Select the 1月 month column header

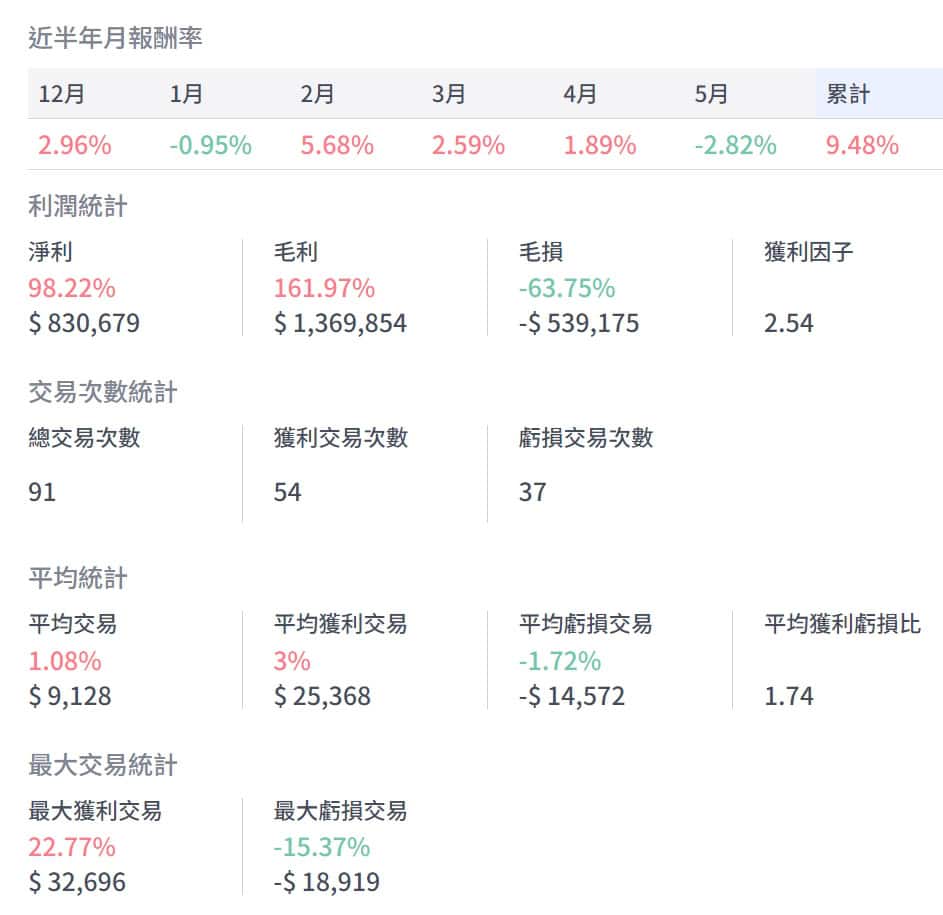187,95
